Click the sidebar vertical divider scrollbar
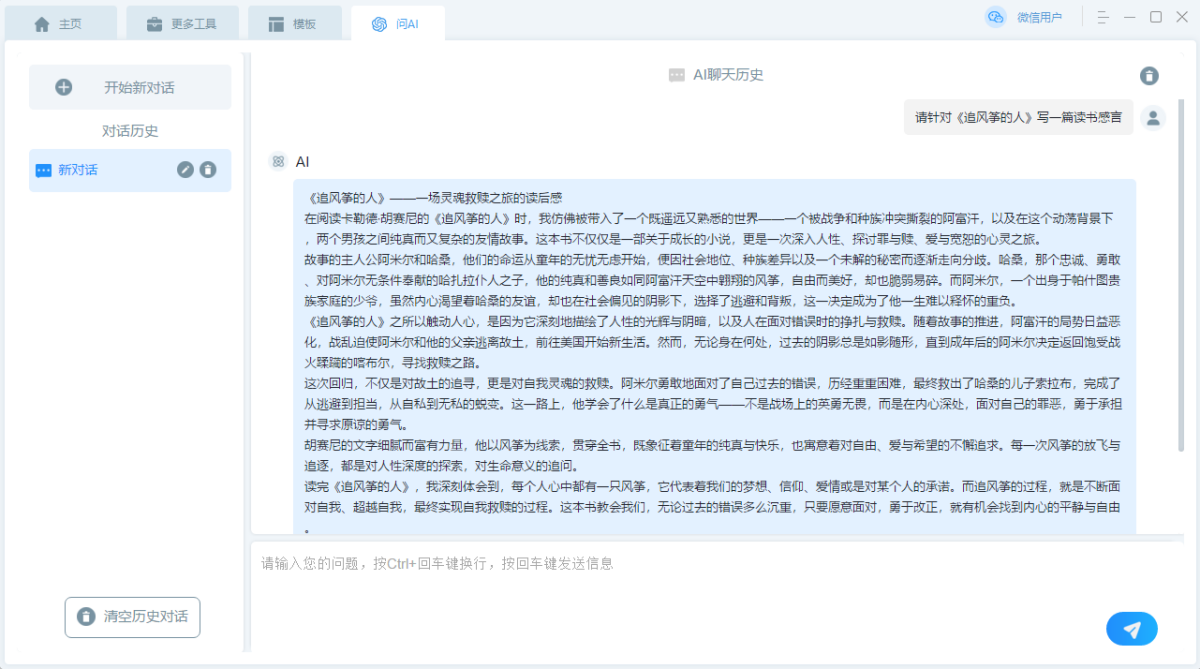This screenshot has height=669, width=1200. [246, 350]
